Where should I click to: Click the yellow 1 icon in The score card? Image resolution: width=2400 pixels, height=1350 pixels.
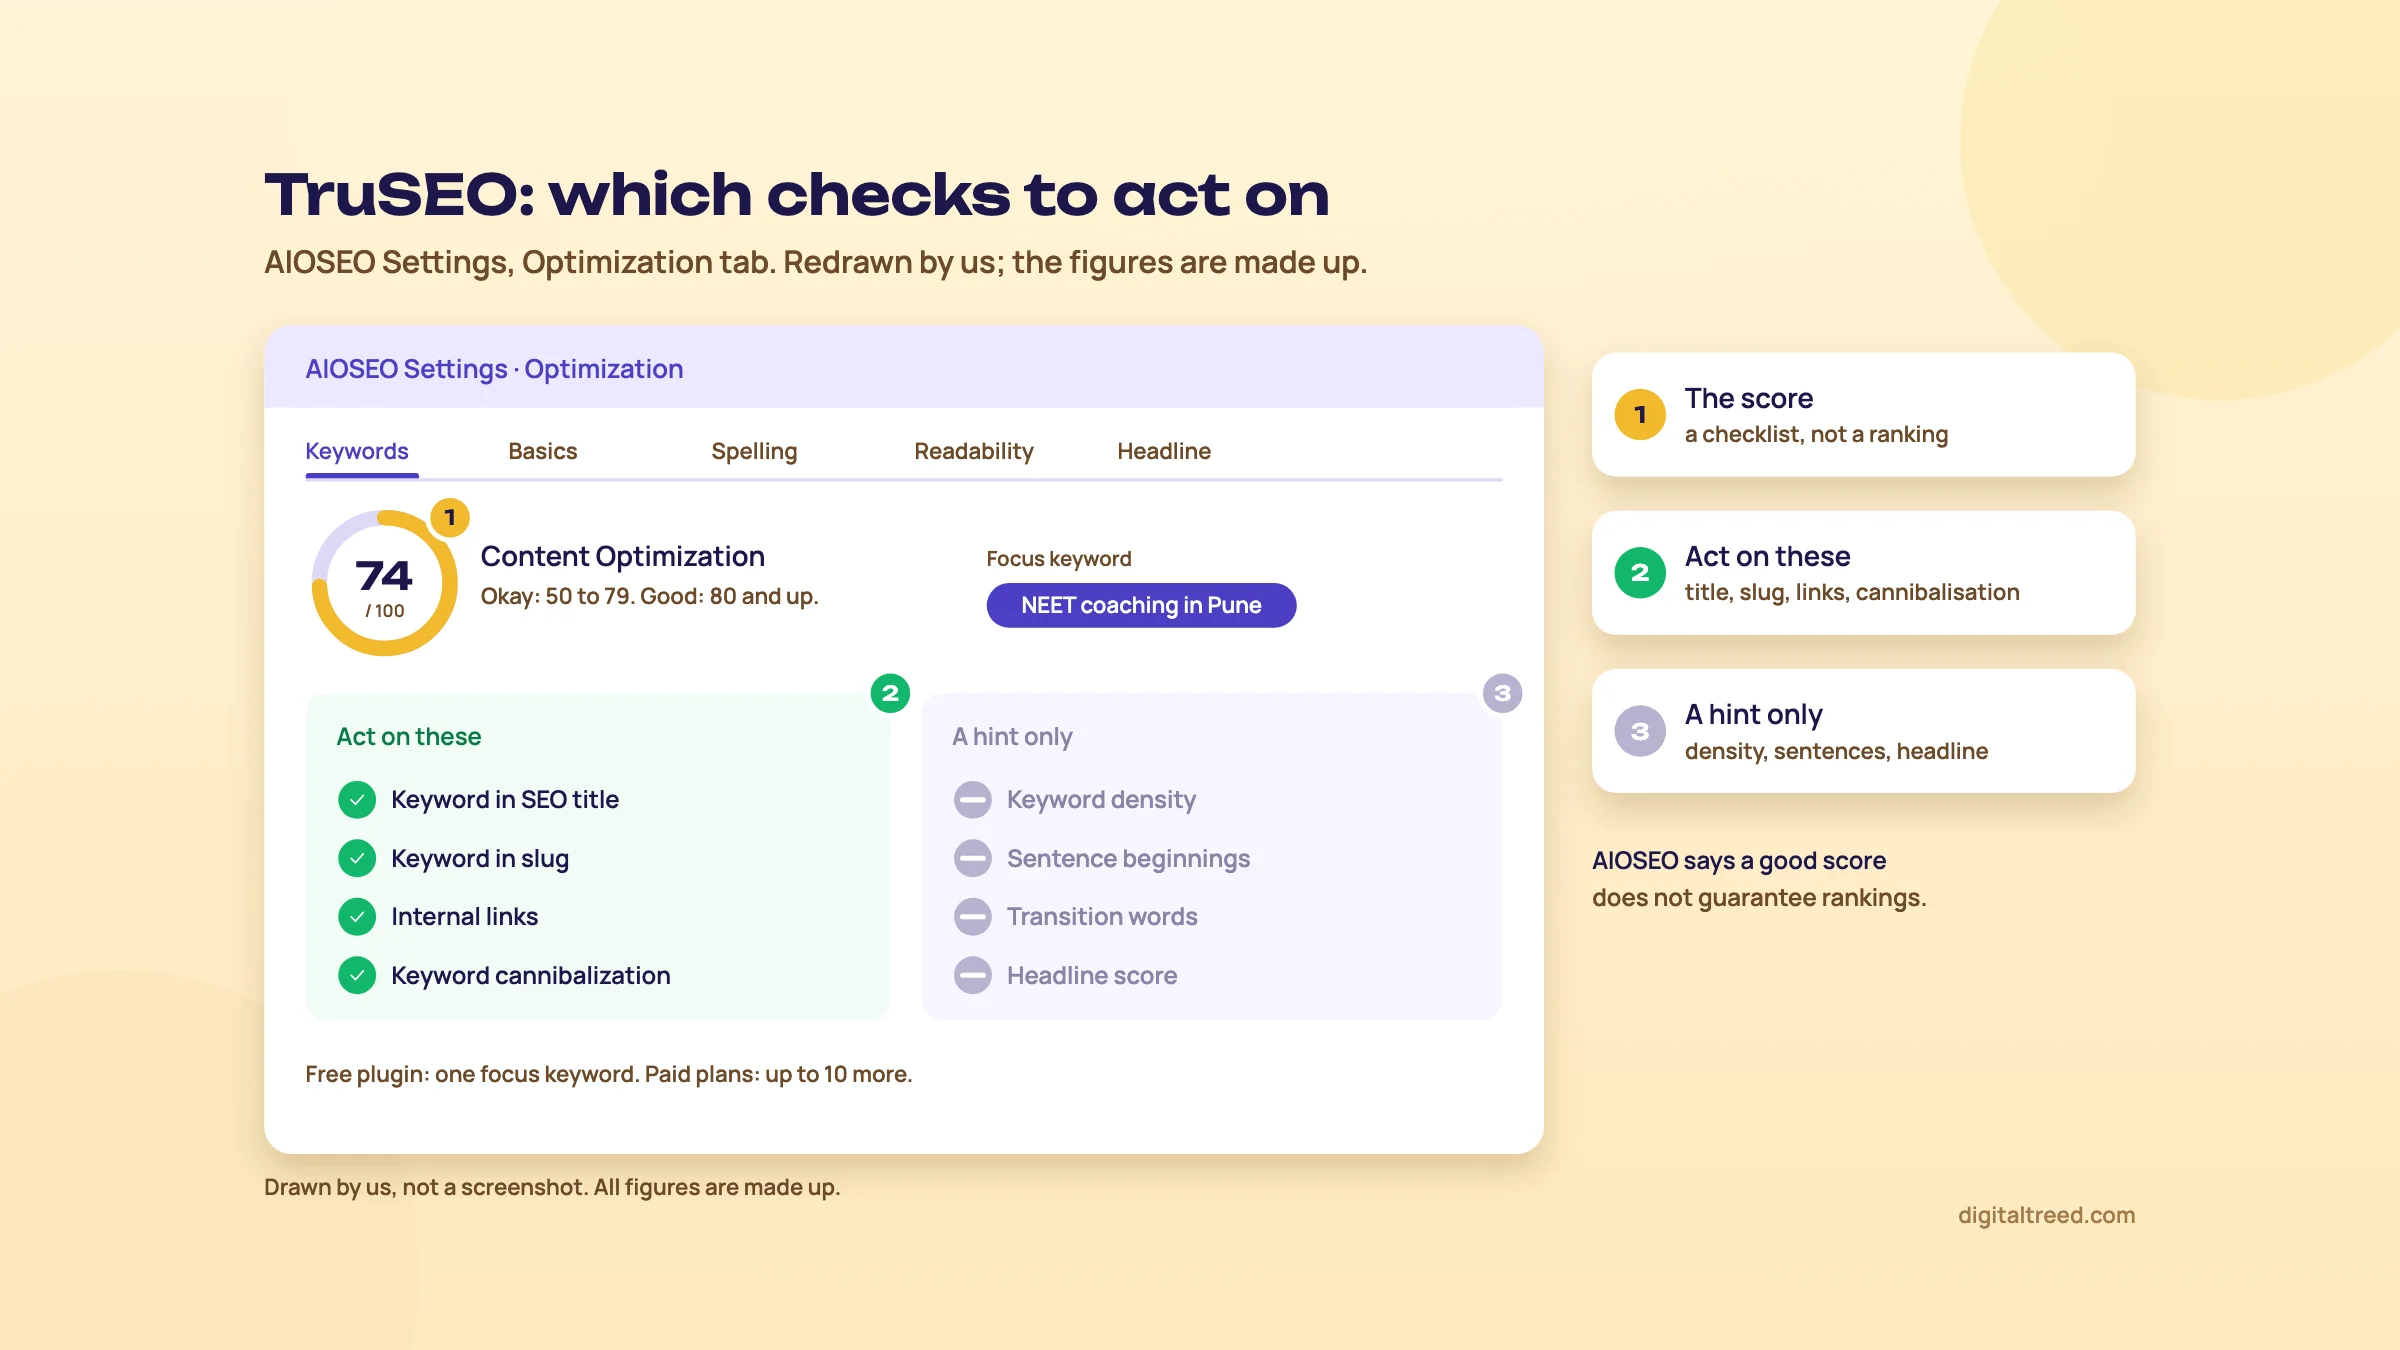coord(1640,414)
